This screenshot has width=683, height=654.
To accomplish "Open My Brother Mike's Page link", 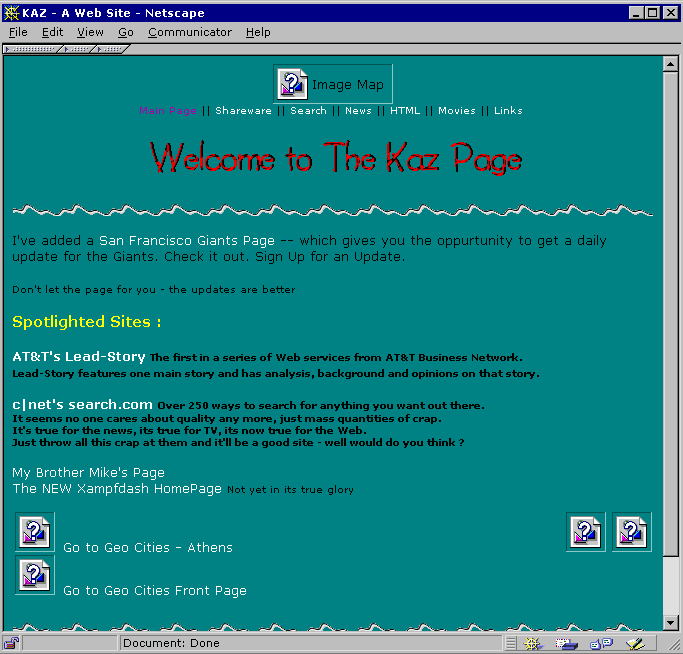I will click(x=88, y=472).
